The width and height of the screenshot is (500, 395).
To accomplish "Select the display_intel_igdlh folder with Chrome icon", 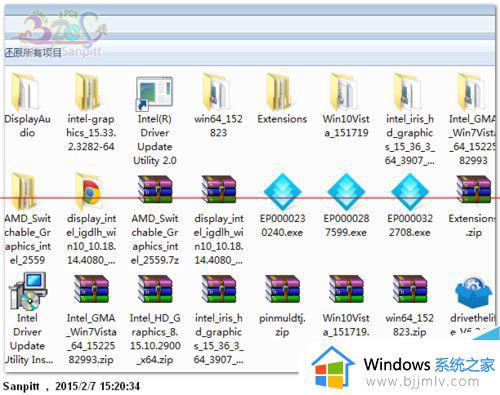I will [88, 190].
